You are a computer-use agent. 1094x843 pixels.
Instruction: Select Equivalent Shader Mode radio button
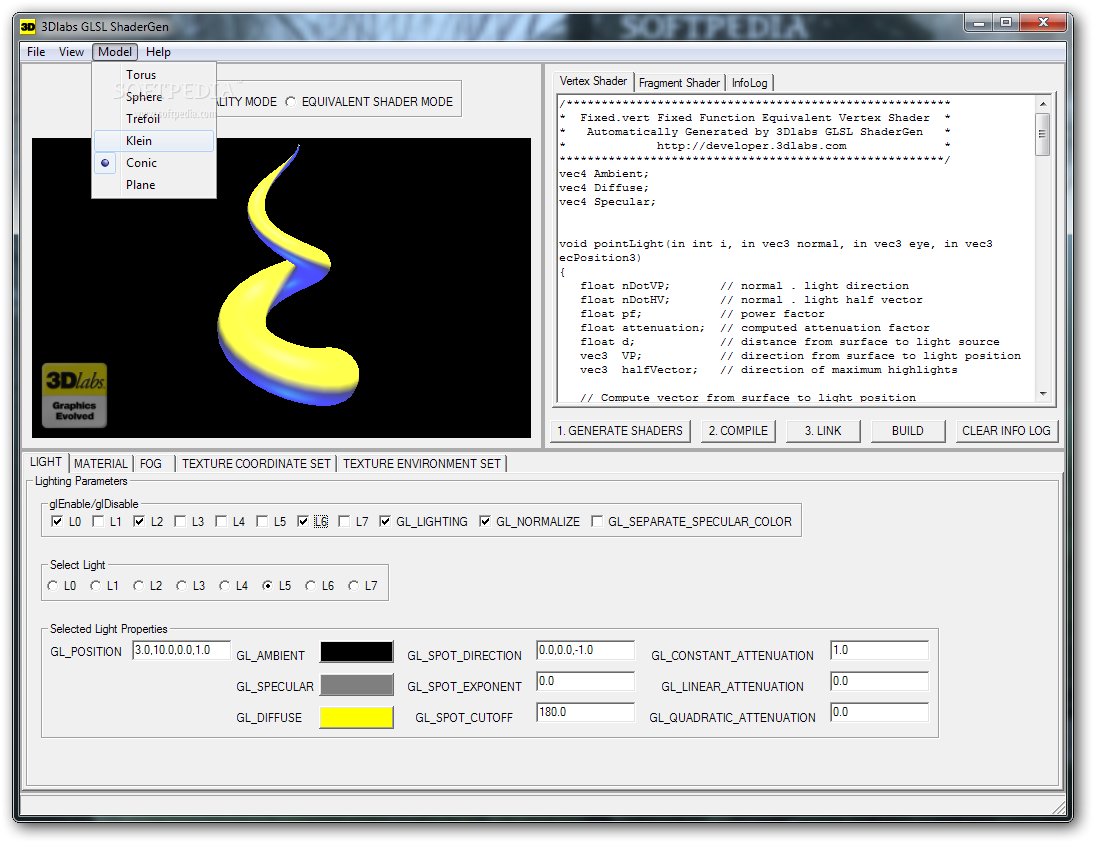[x=291, y=102]
